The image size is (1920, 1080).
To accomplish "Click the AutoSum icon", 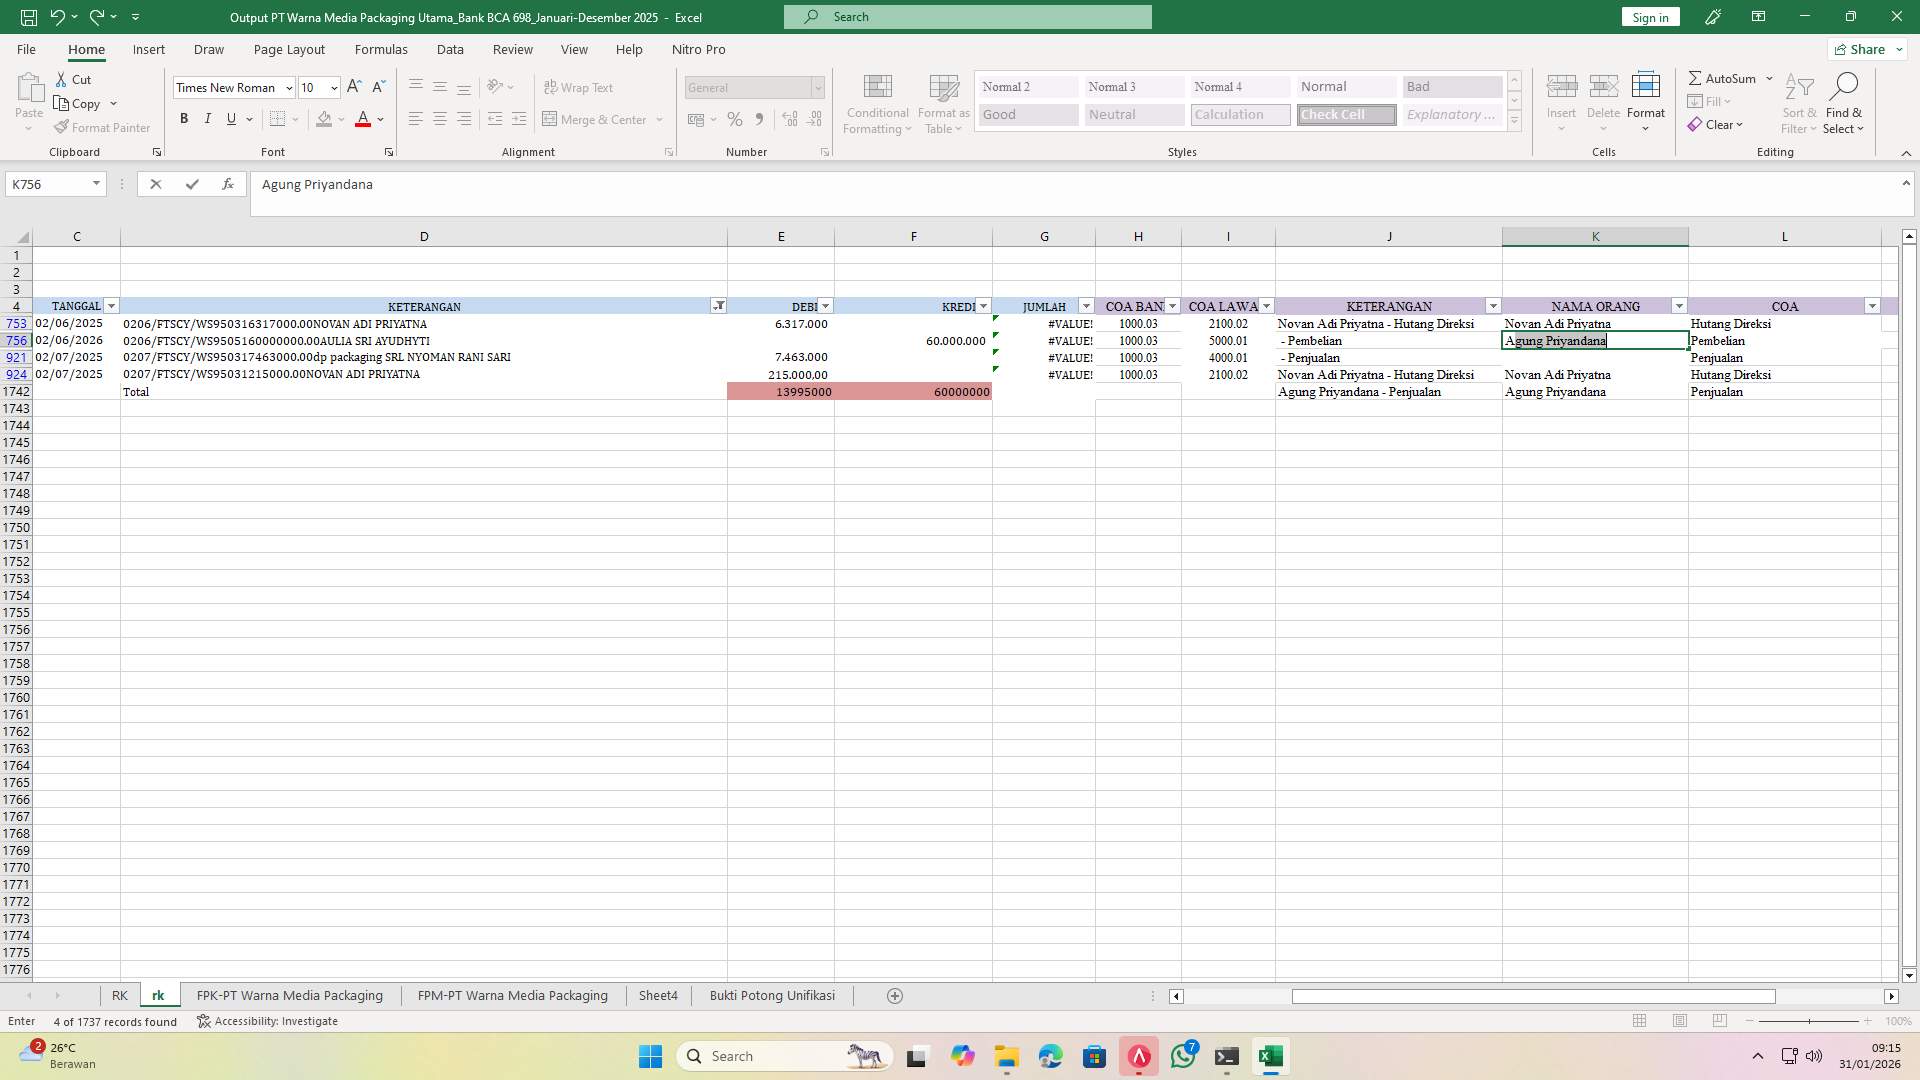I will point(1697,77).
